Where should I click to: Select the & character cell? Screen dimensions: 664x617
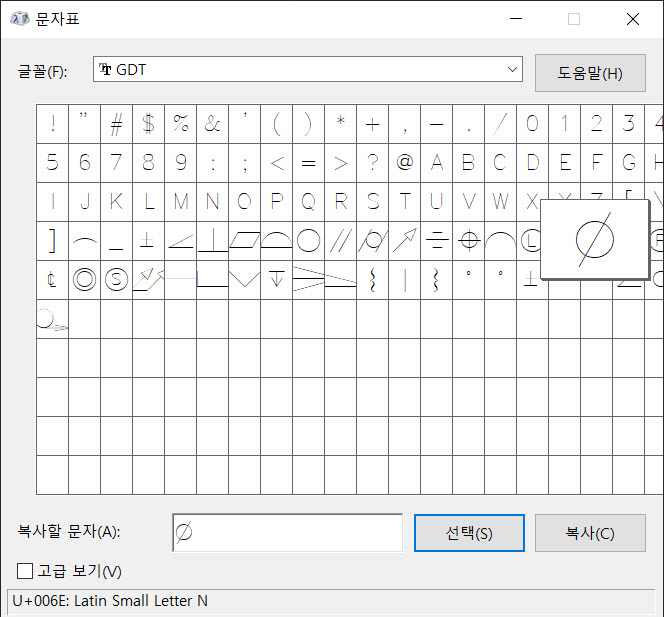213,124
